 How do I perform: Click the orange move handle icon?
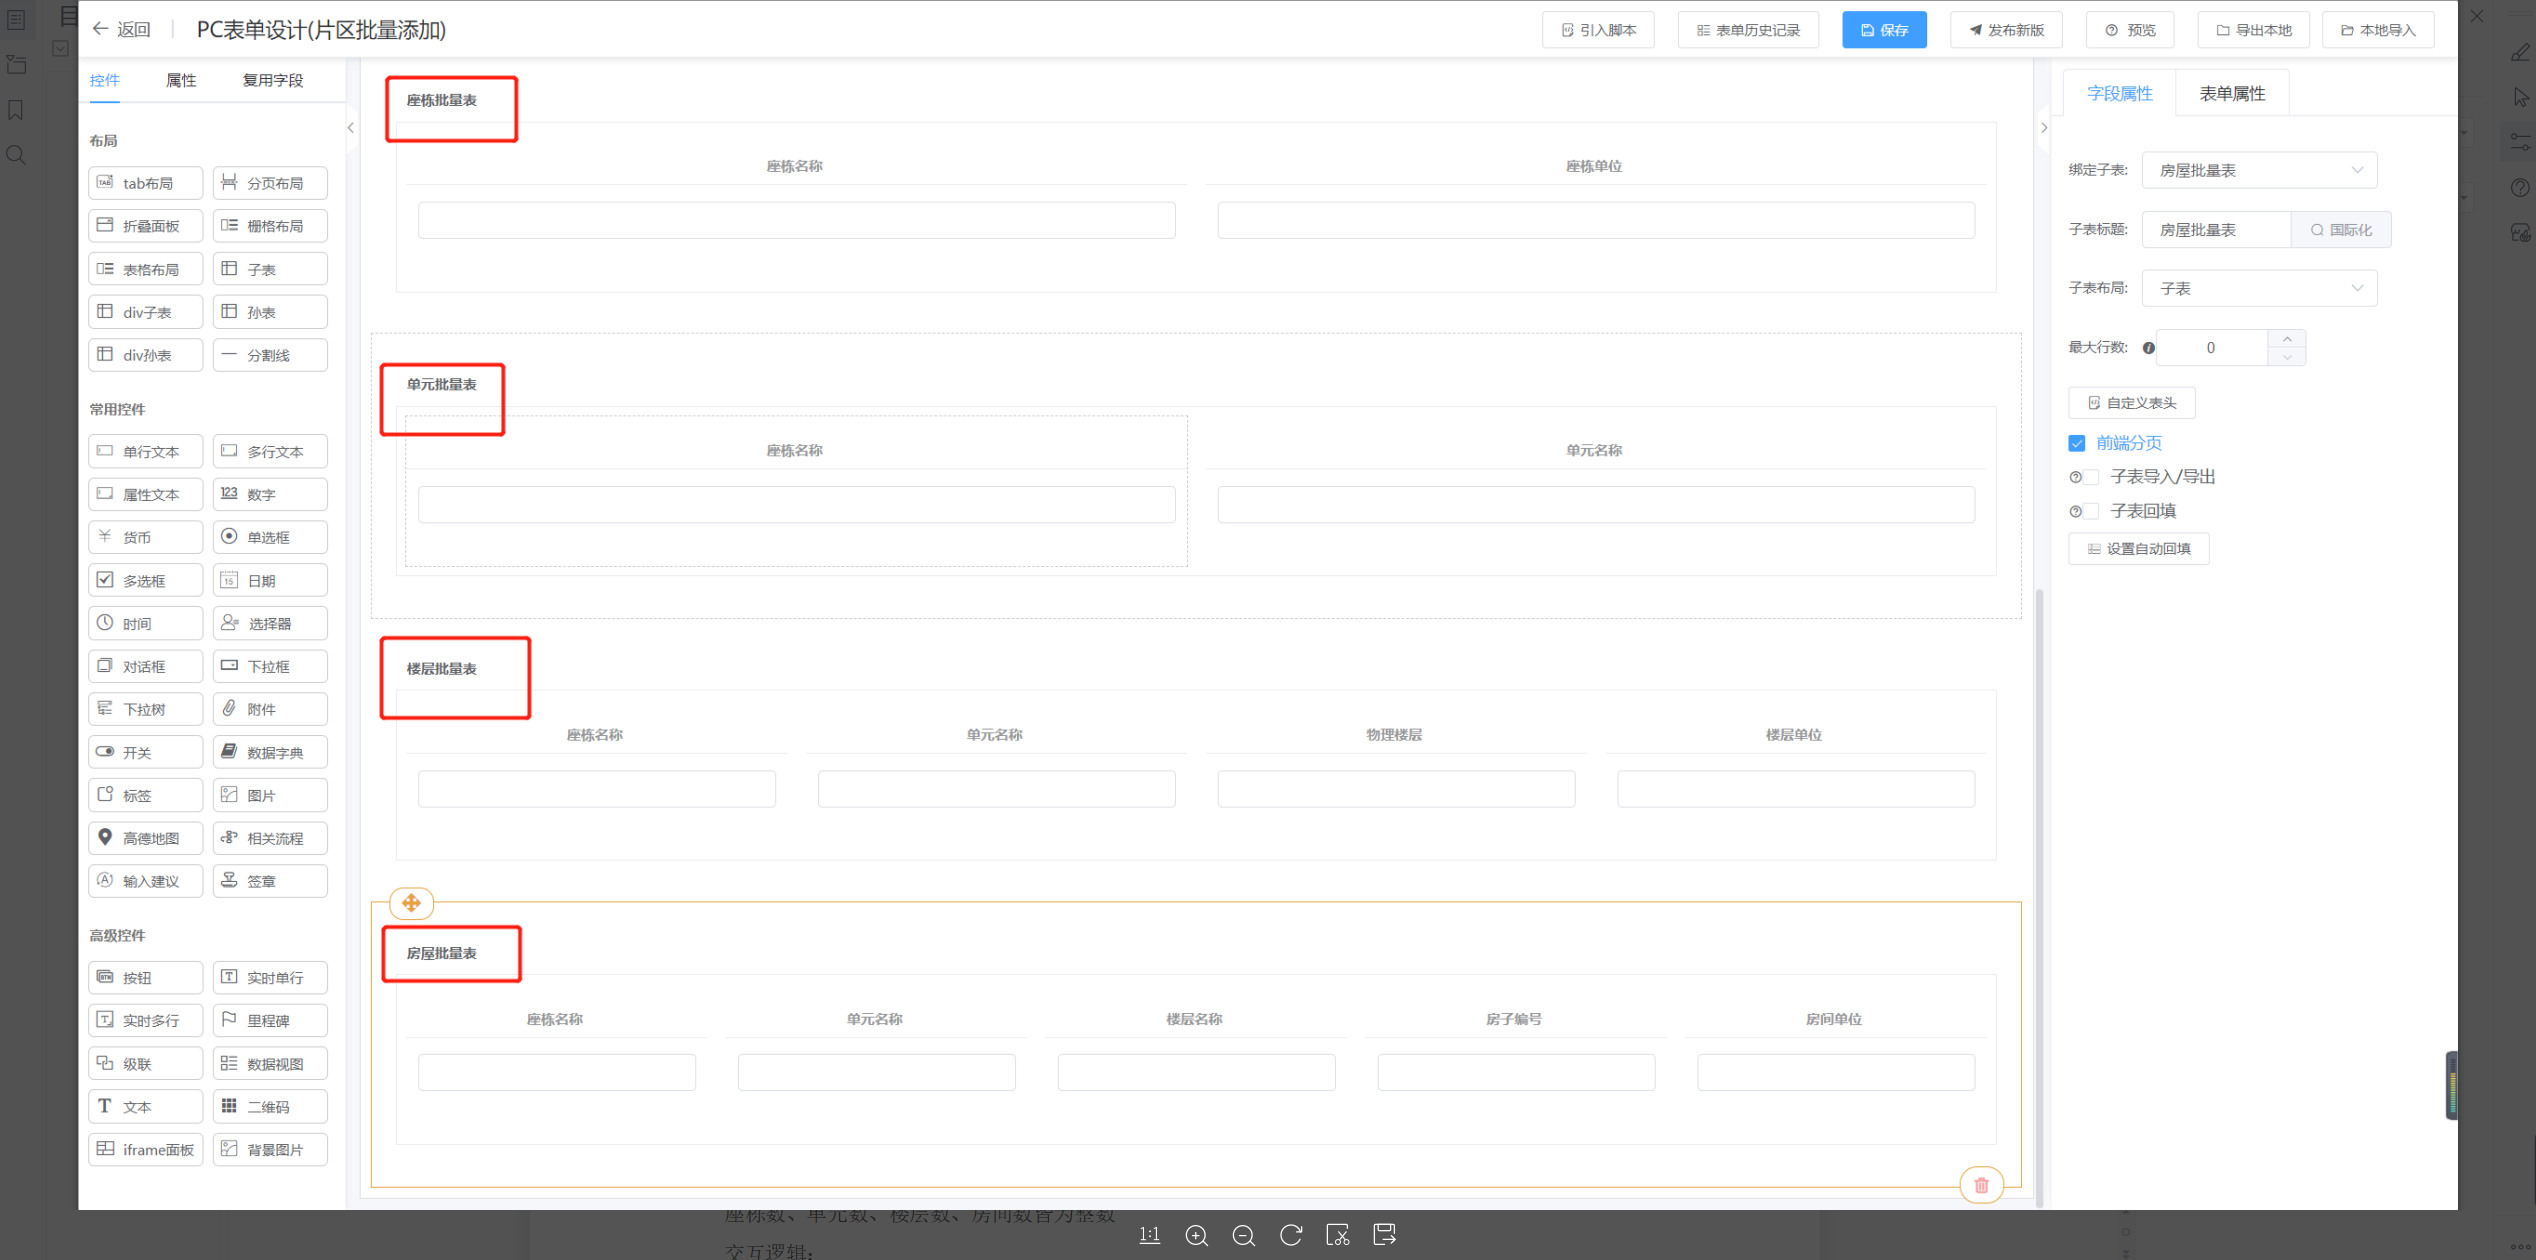click(x=411, y=903)
